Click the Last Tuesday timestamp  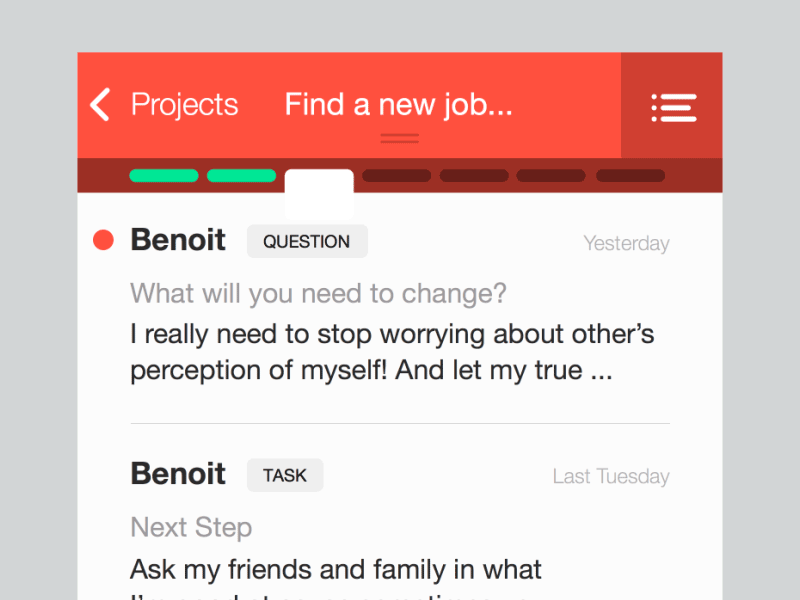[611, 477]
